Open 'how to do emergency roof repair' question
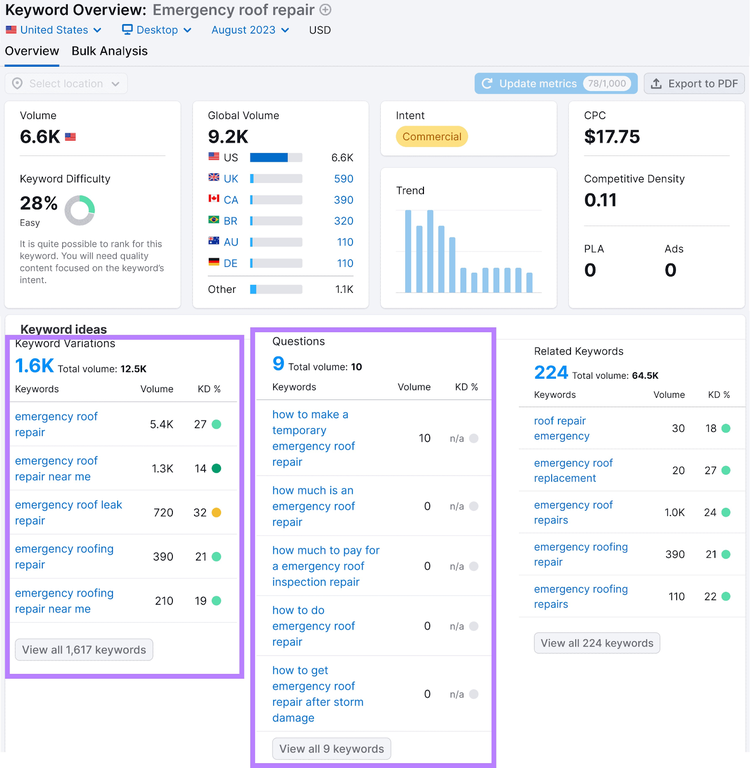Image resolution: width=750 pixels, height=768 pixels. 314,626
